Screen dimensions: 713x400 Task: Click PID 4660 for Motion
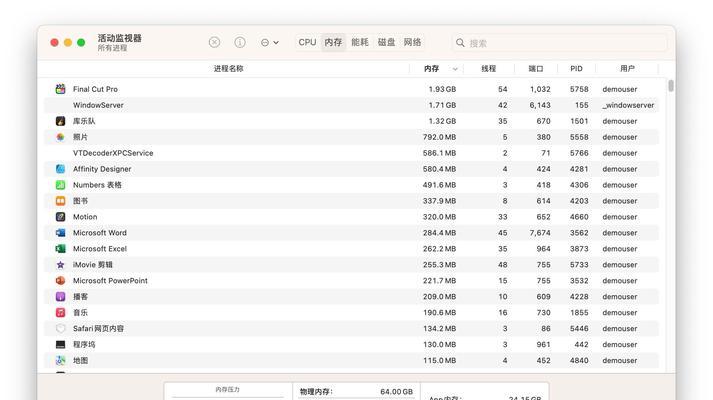coord(579,217)
